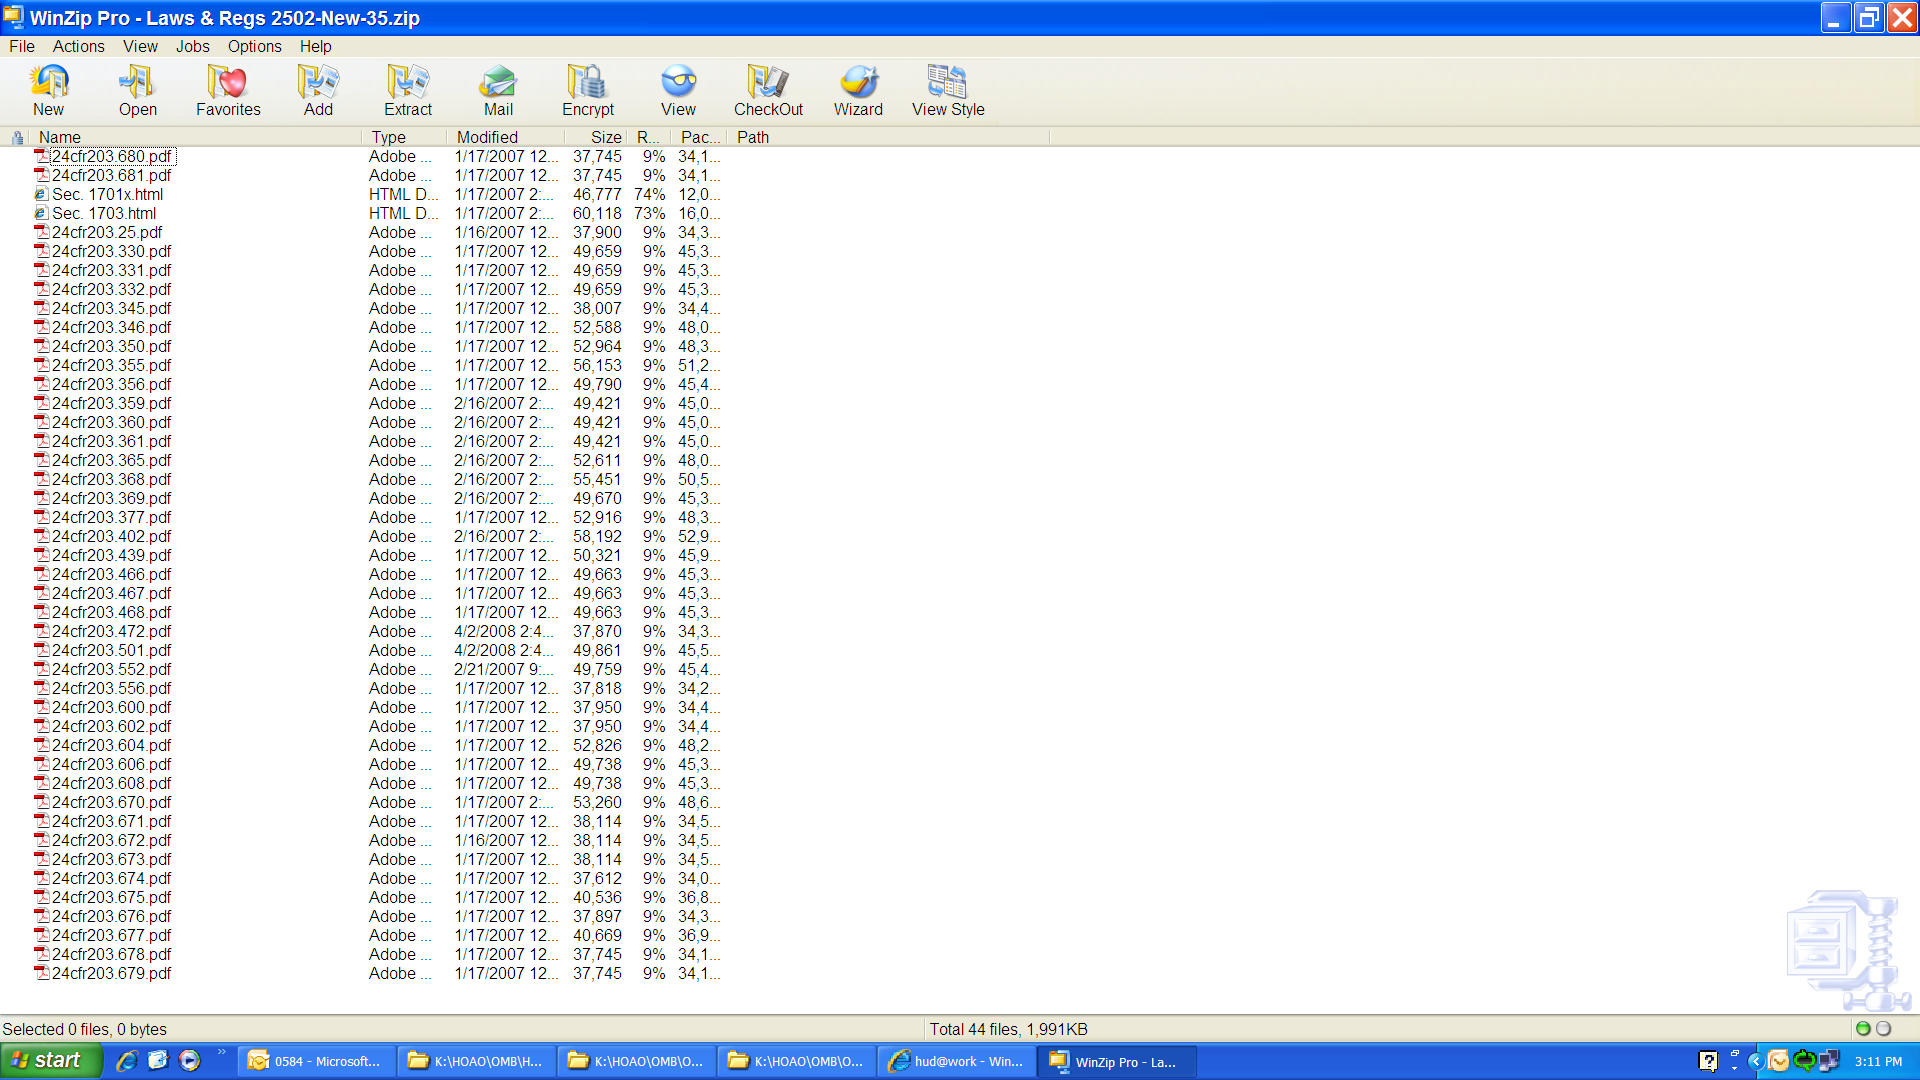Click the green status indicator light
Image resolution: width=1920 pixels, height=1080 pixels.
tap(1863, 1028)
